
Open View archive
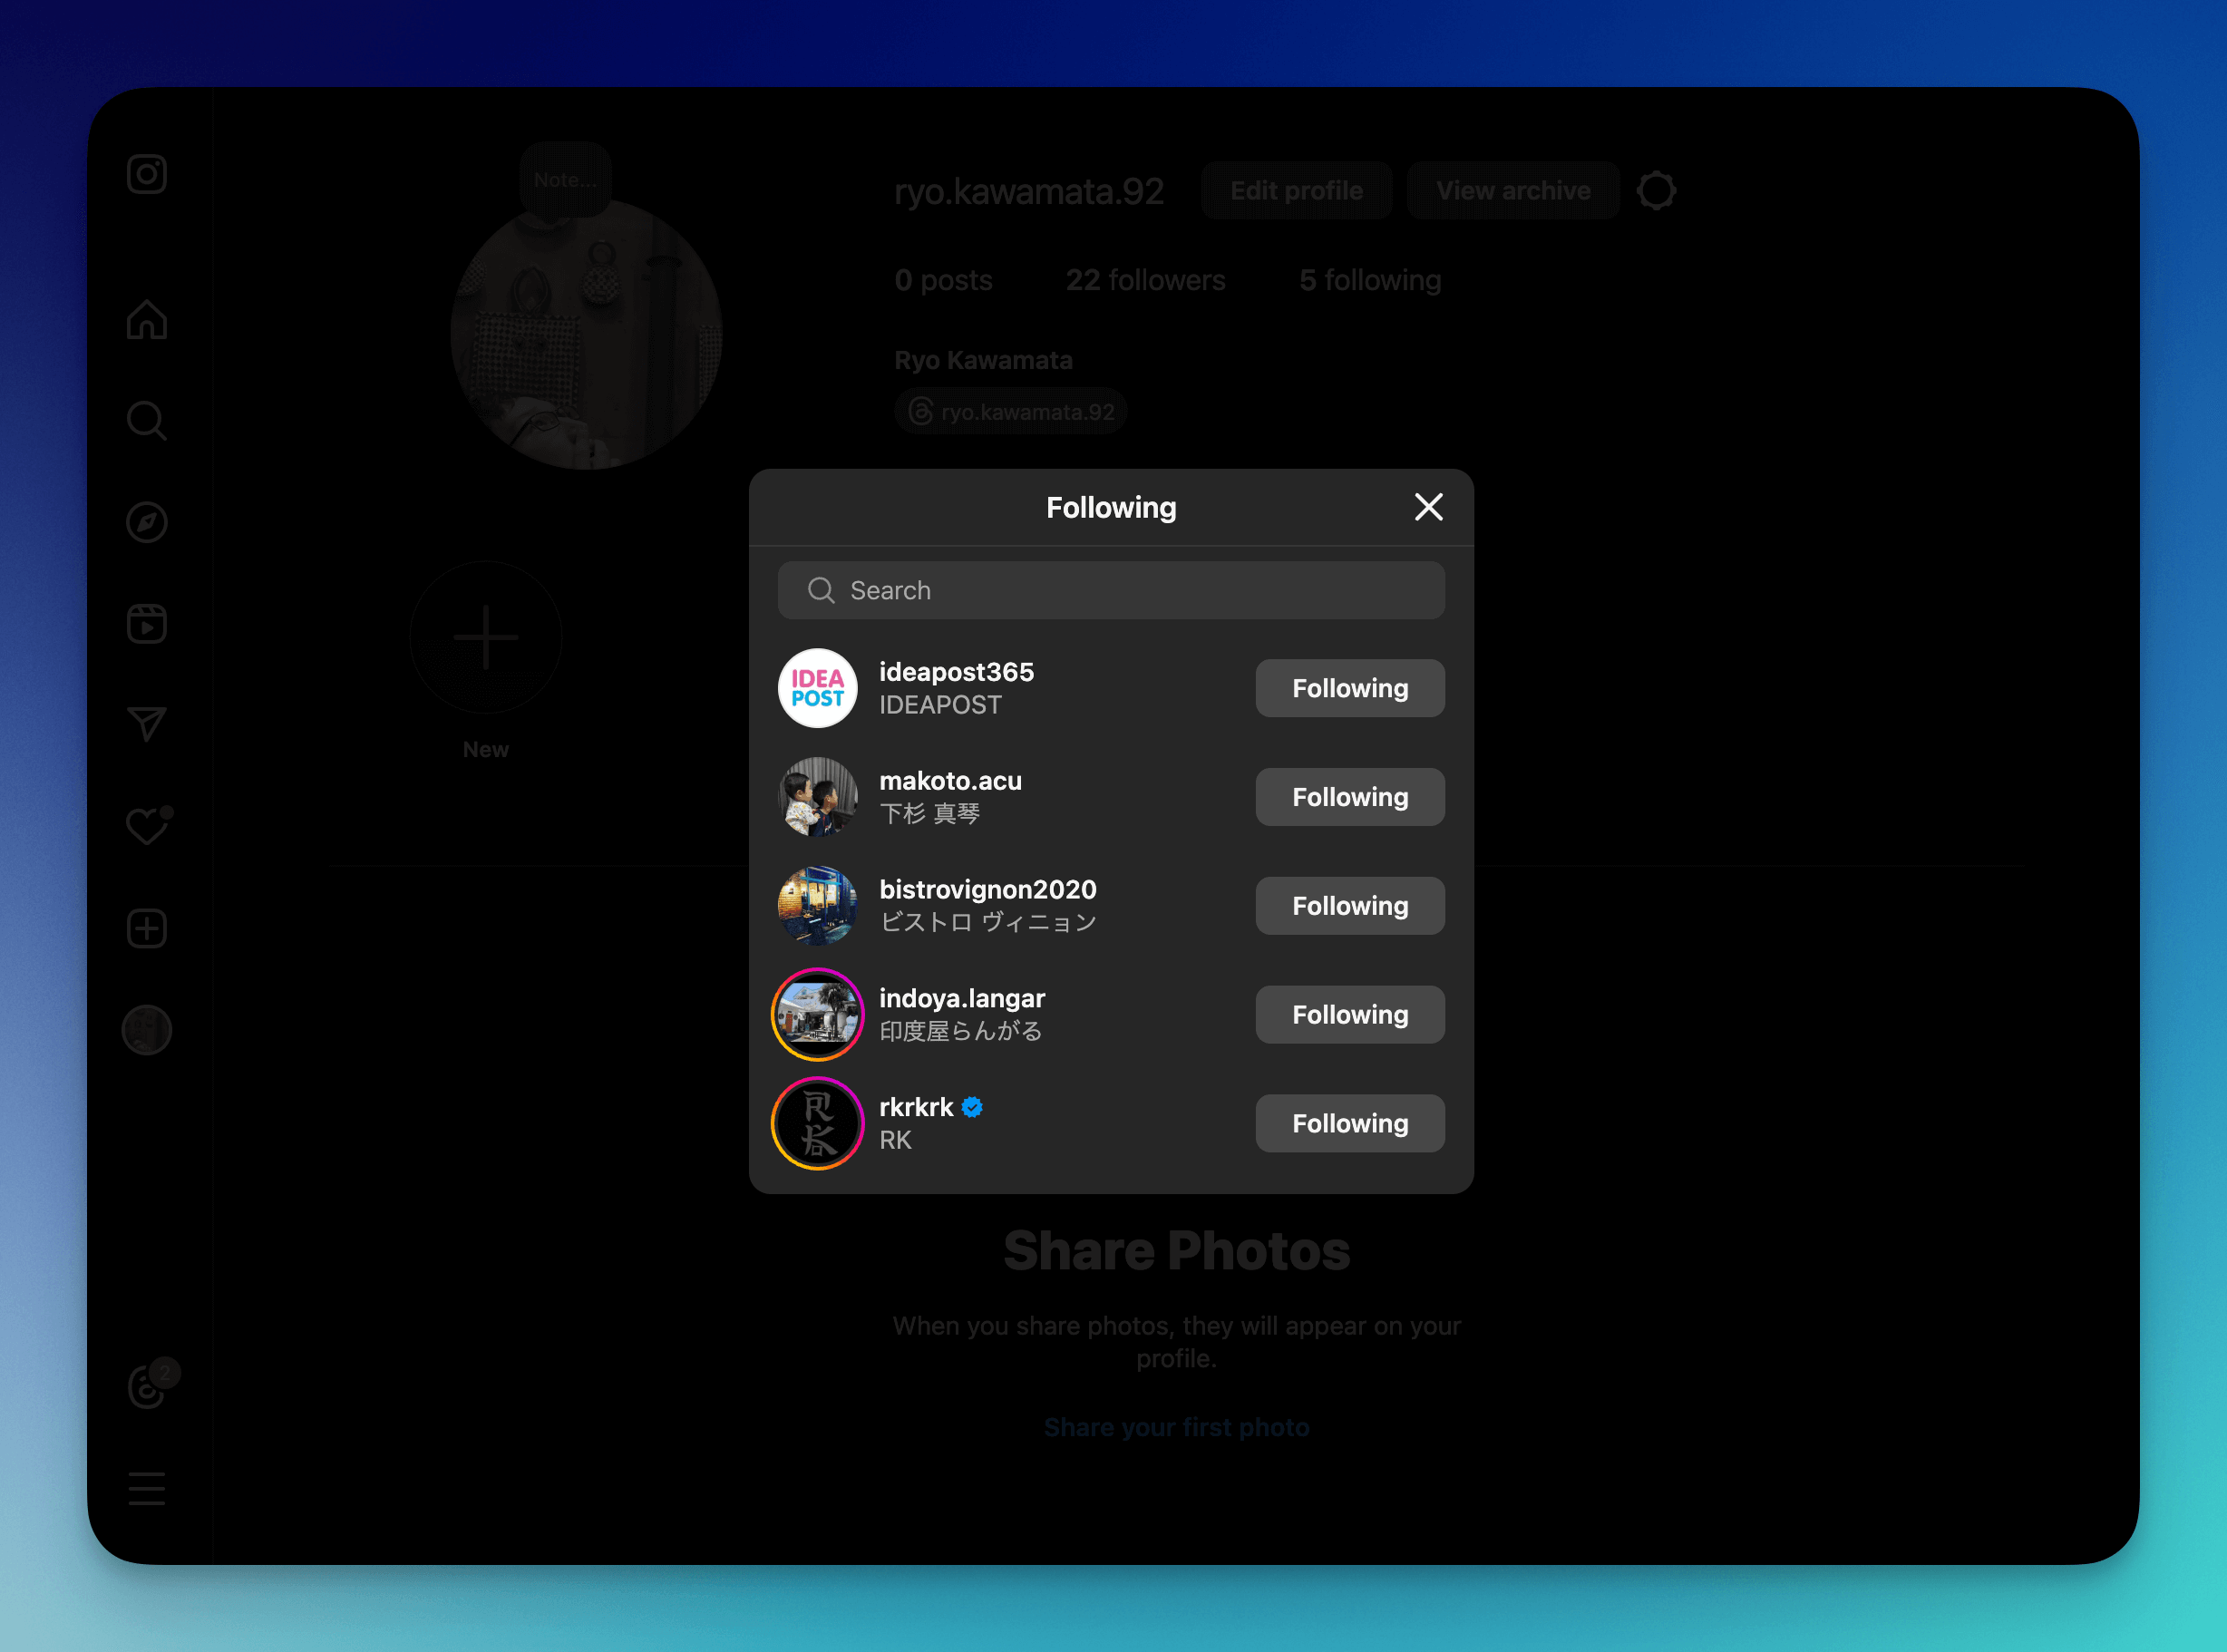pos(1512,190)
